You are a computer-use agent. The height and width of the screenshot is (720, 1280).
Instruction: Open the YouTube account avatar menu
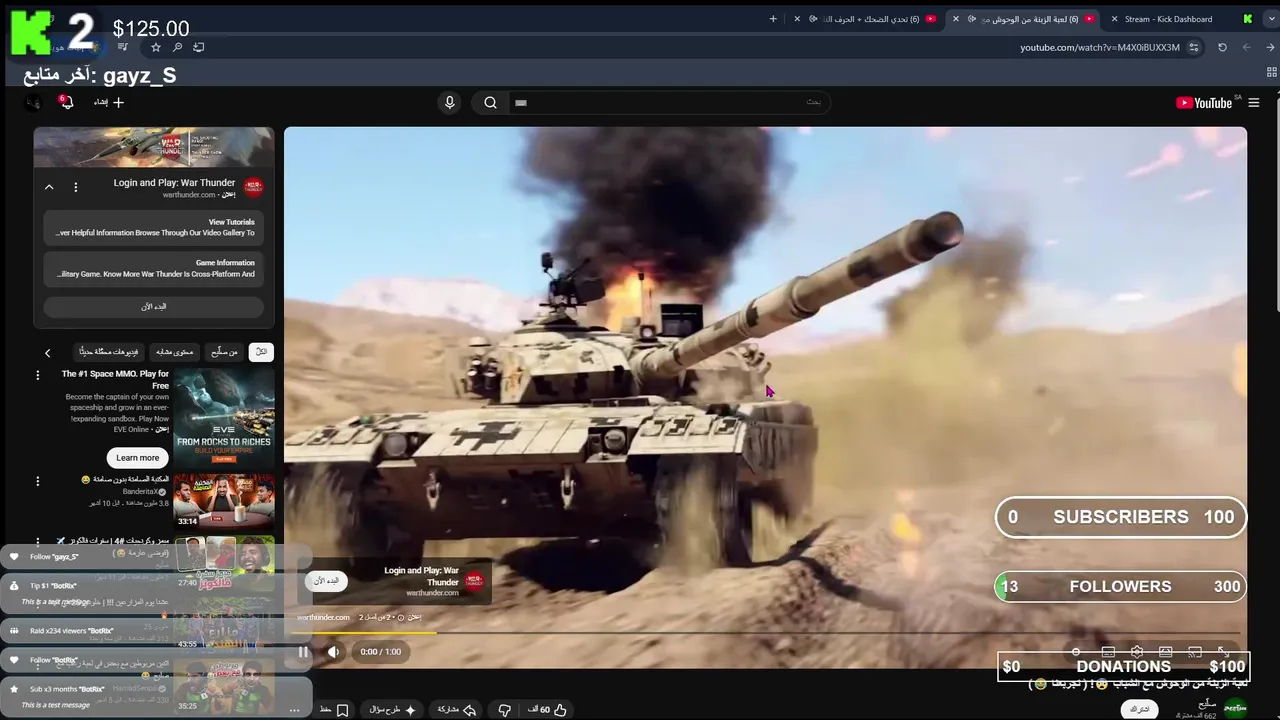(32, 102)
